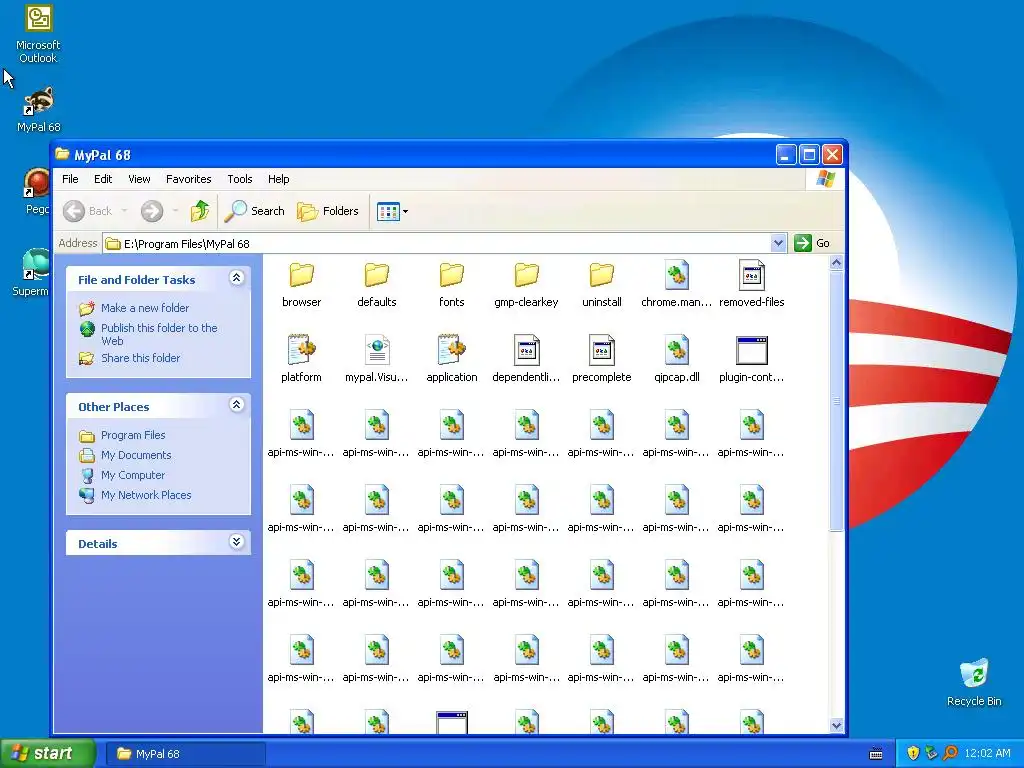Open Back history dropdown arrow
The image size is (1024, 768).
point(124,211)
